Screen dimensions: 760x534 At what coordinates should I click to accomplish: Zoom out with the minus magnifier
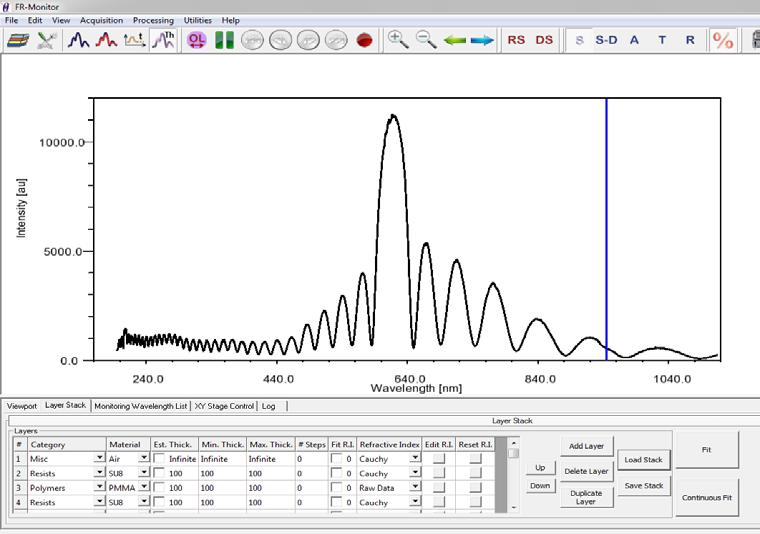426,40
